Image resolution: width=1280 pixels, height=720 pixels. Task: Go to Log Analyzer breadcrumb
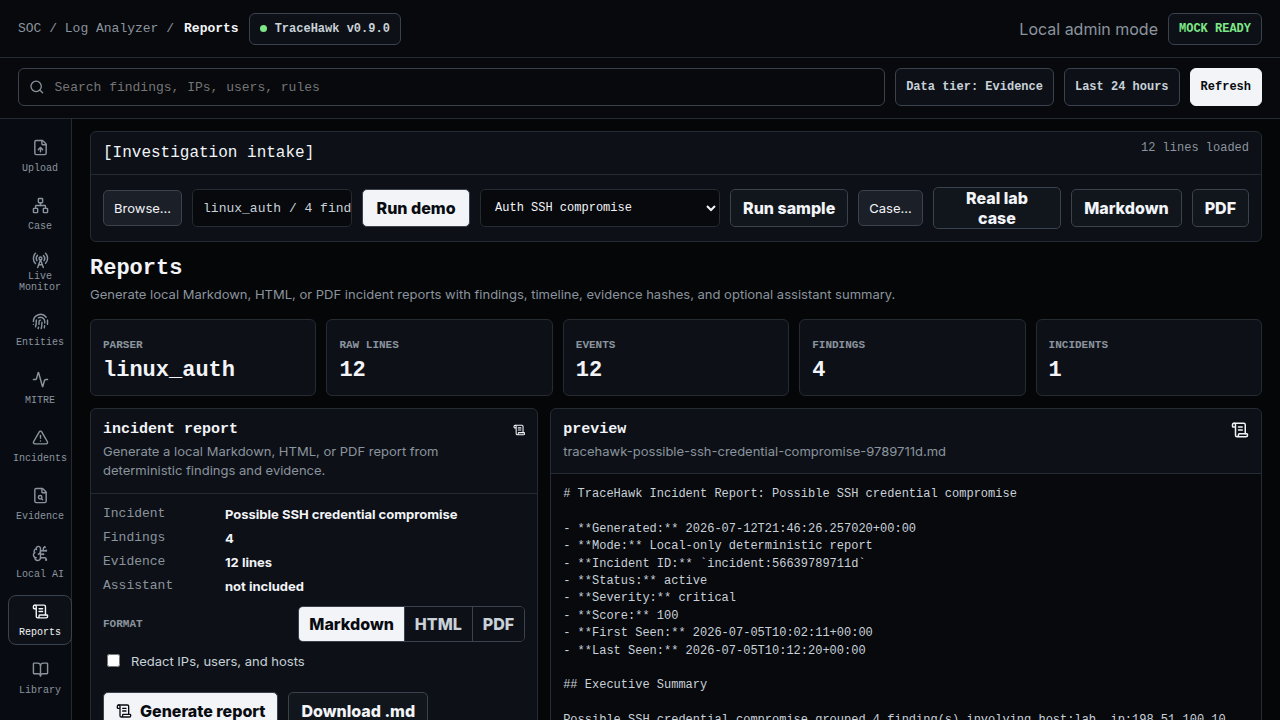pos(111,28)
